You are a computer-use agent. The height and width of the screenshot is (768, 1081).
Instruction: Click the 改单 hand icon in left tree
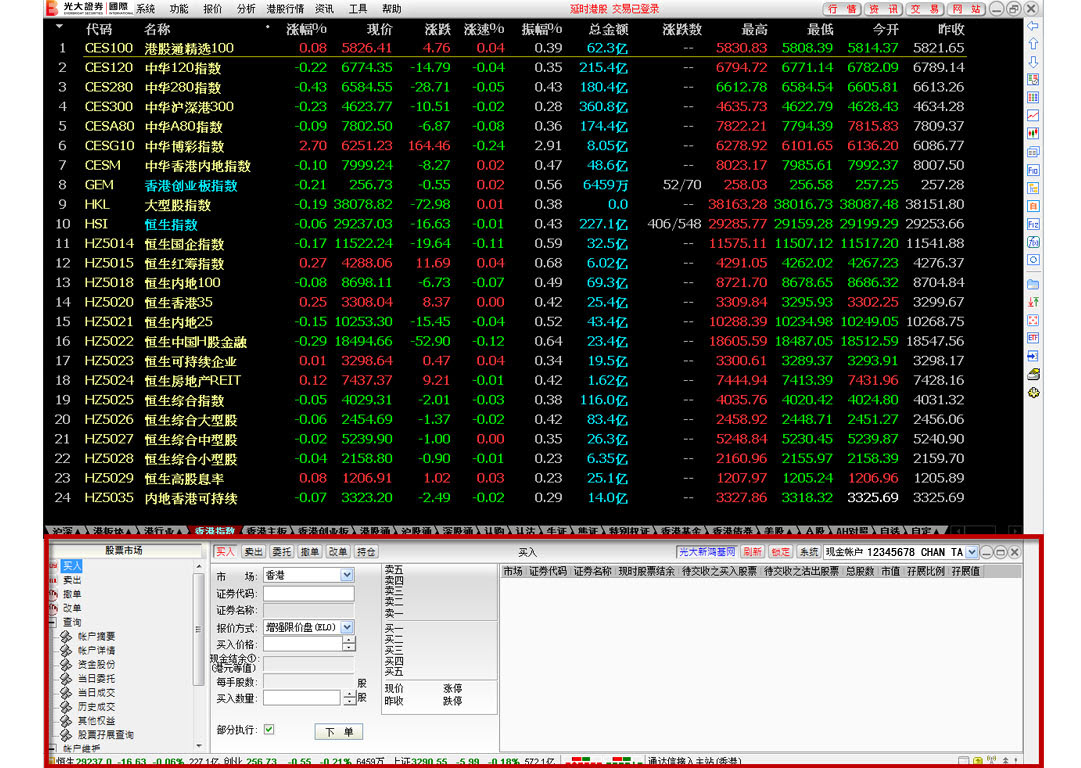[53, 608]
